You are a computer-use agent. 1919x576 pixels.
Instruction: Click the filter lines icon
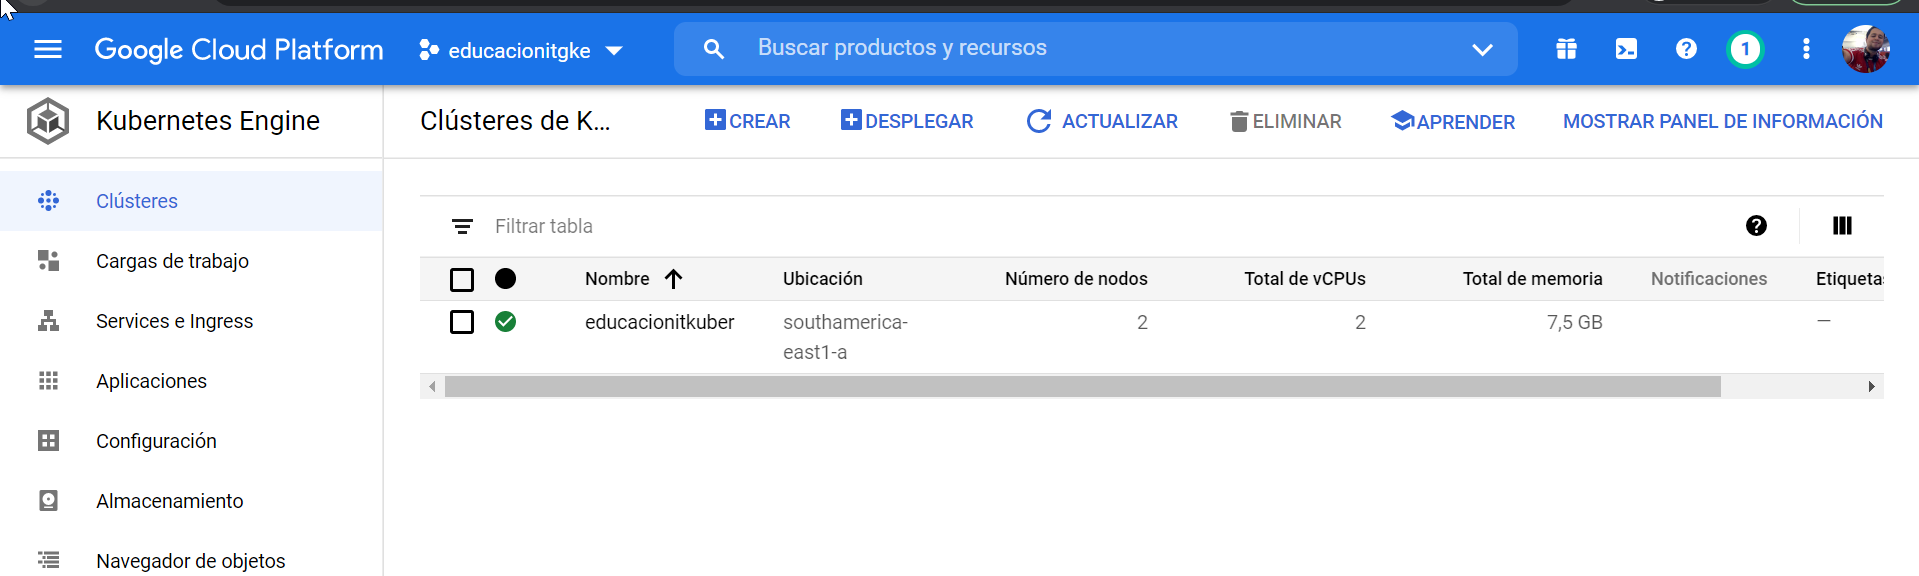coord(462,227)
